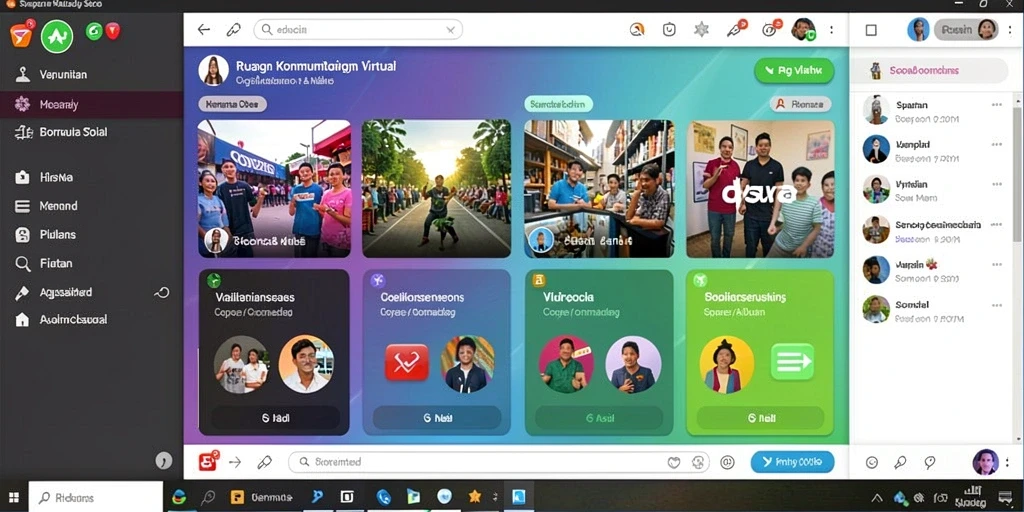Open the star icon in top toolbar
This screenshot has width=1024, height=512.
tap(701, 29)
